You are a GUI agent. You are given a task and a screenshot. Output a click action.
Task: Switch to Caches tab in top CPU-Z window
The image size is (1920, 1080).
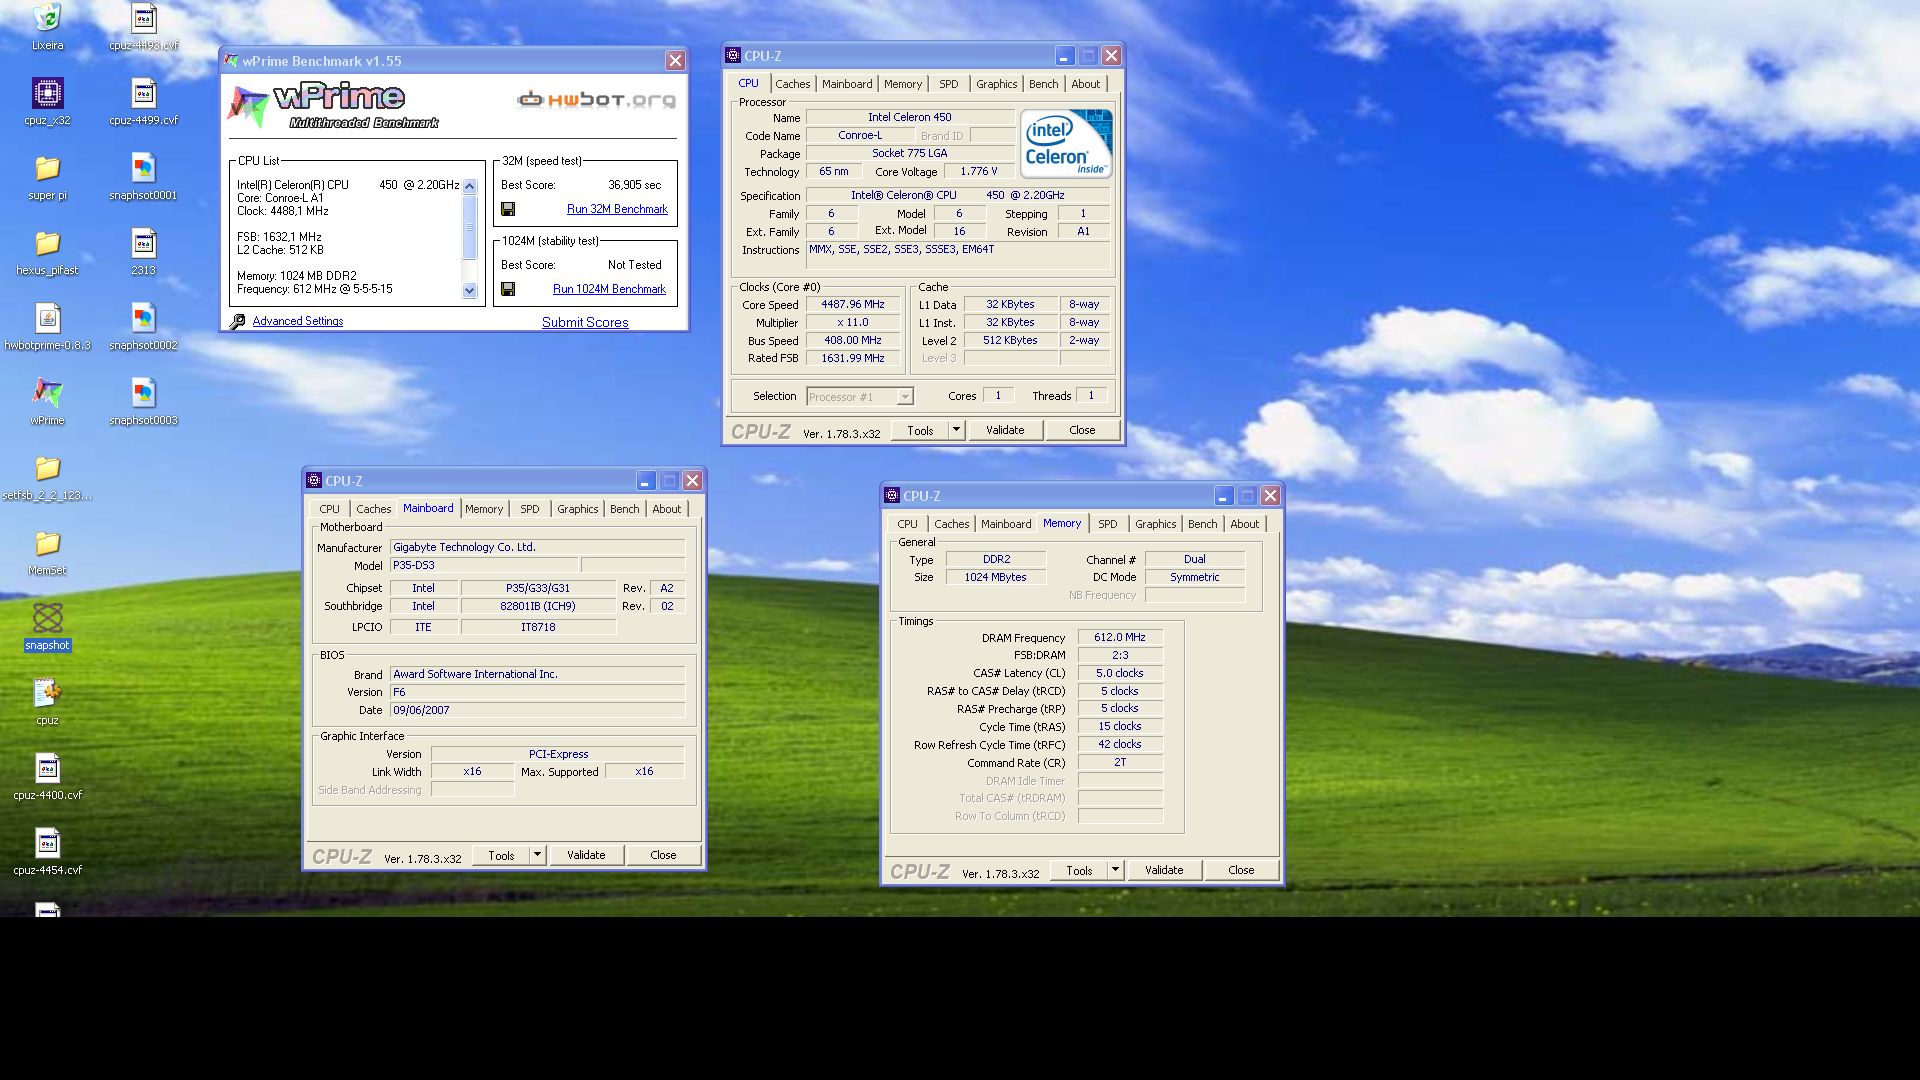tap(793, 84)
